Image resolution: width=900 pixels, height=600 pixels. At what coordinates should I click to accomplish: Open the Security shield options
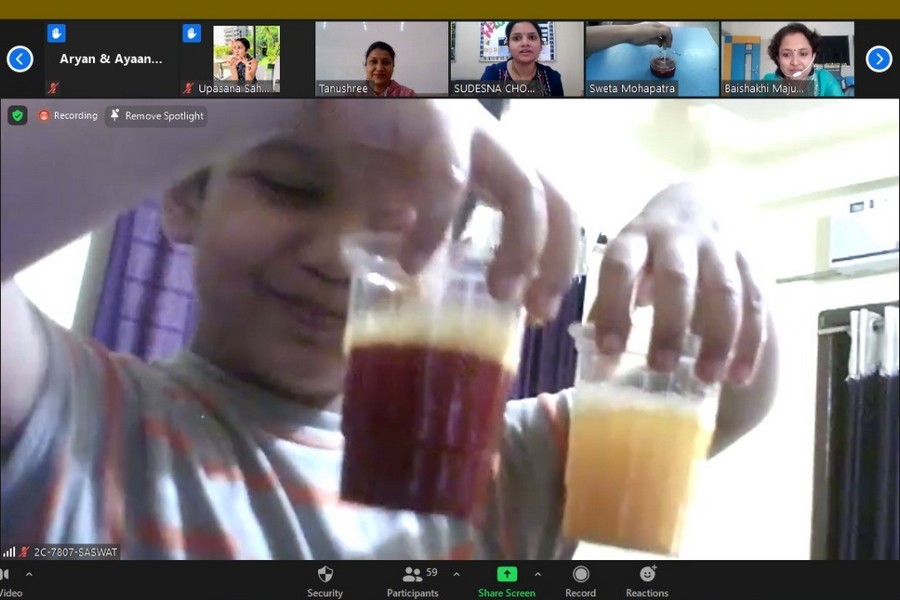click(x=324, y=575)
